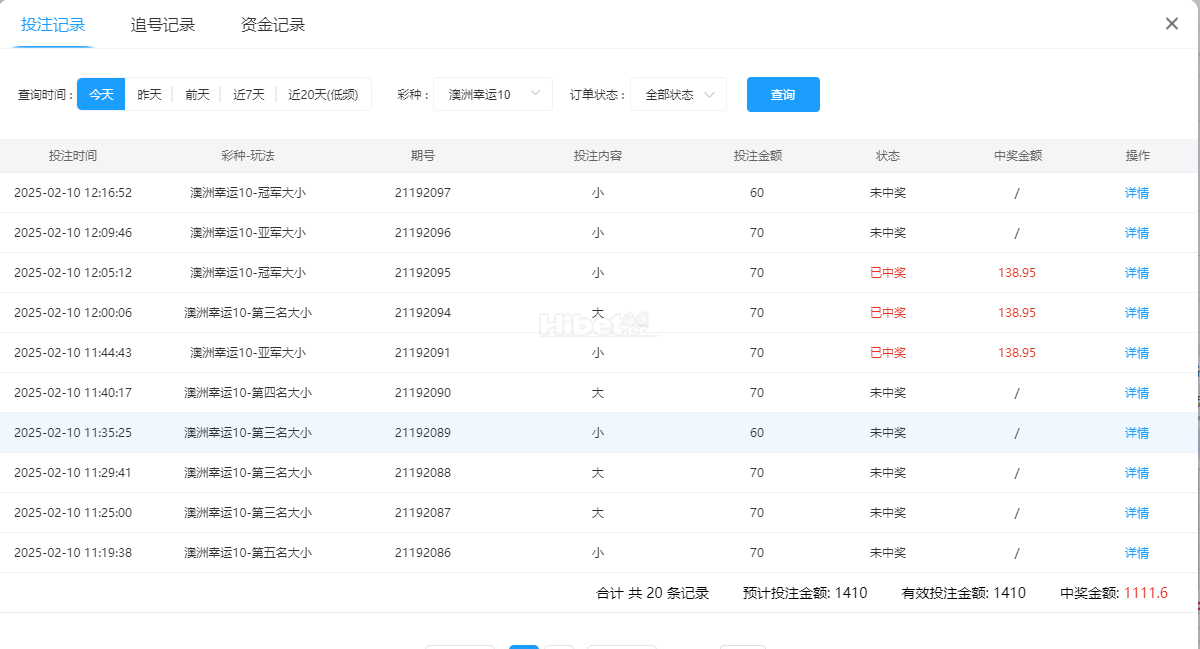Image resolution: width=1200 pixels, height=649 pixels.
Task: Click the issue number 21192097
Action: coord(423,193)
